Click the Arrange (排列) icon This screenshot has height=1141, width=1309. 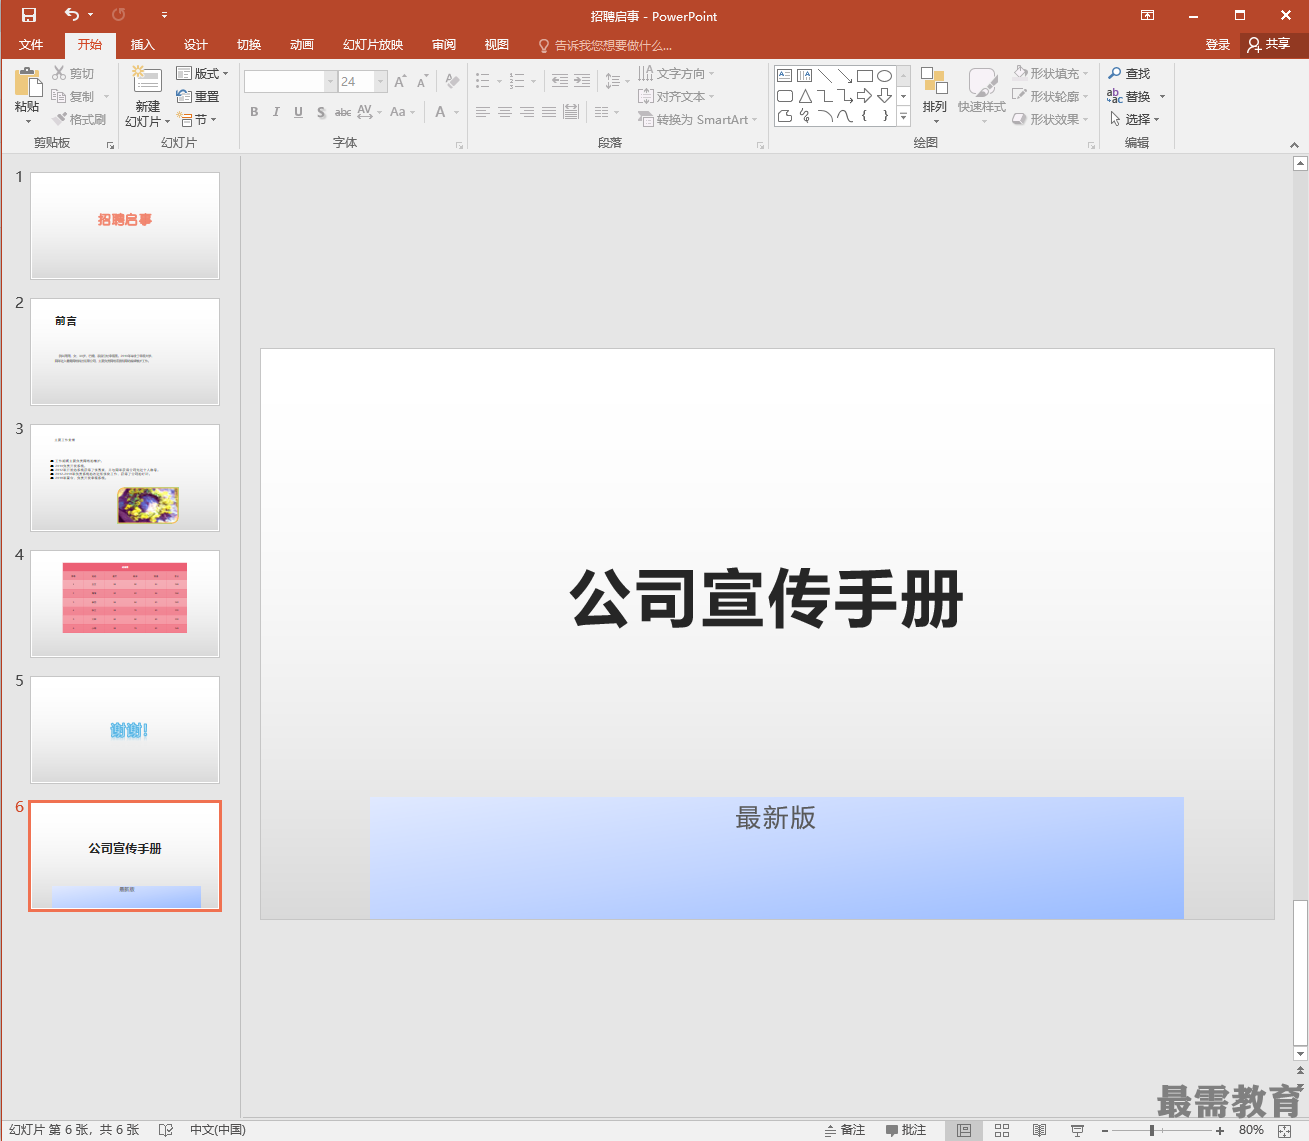point(934,81)
